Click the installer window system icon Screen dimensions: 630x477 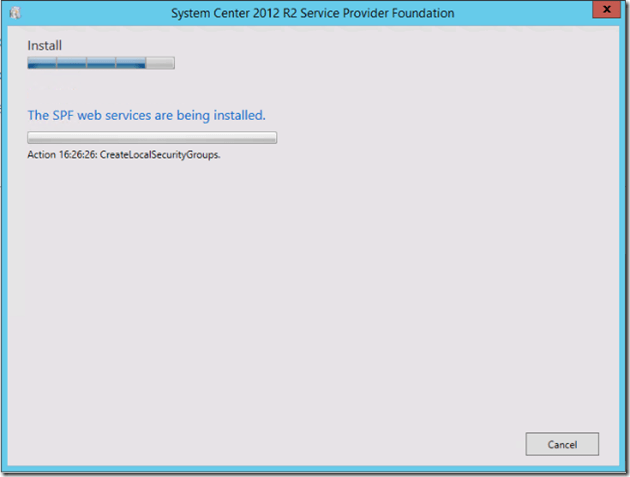click(14, 12)
